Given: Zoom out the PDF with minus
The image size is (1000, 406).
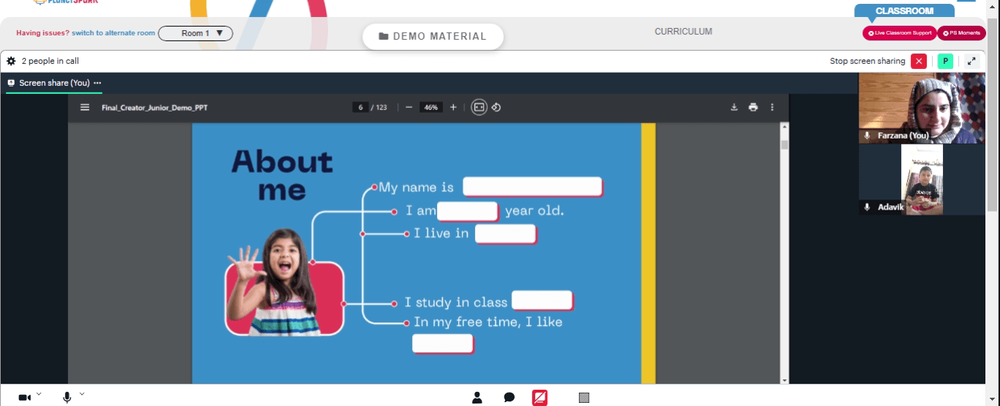Looking at the screenshot, I should [x=409, y=107].
